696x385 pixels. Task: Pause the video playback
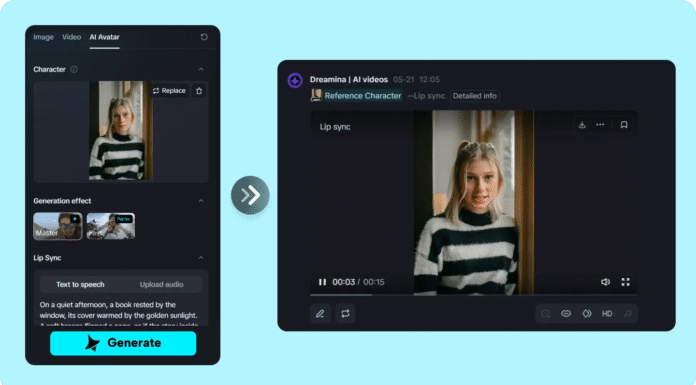pyautogui.click(x=322, y=282)
